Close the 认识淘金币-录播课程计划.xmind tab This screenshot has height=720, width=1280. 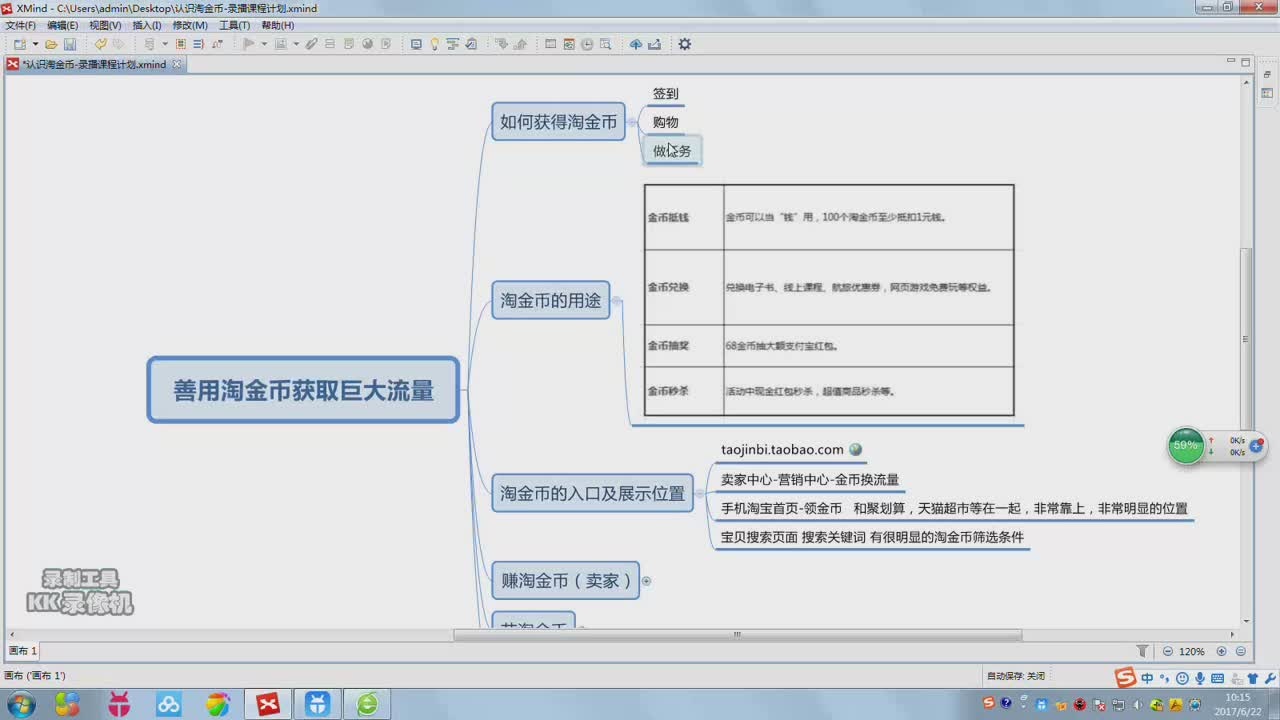tap(177, 64)
